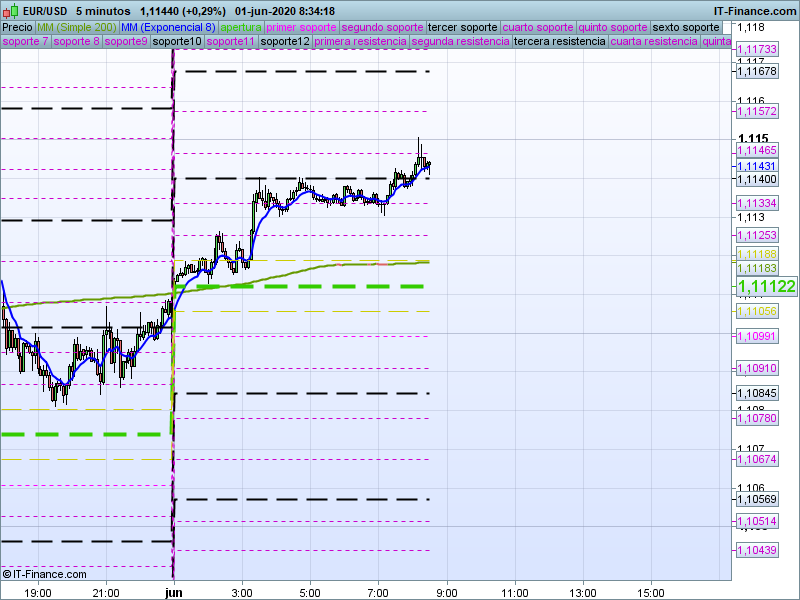
Task: Click the 9:00 time axis label
Action: (x=447, y=593)
